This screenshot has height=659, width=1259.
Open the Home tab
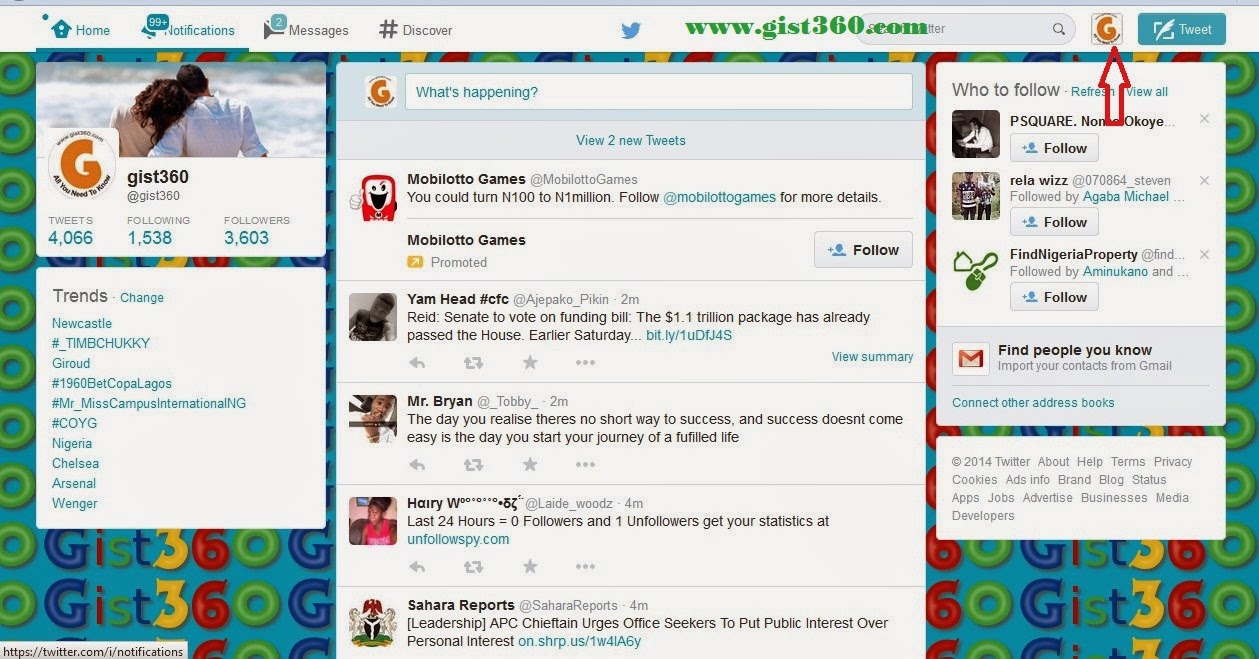80,30
